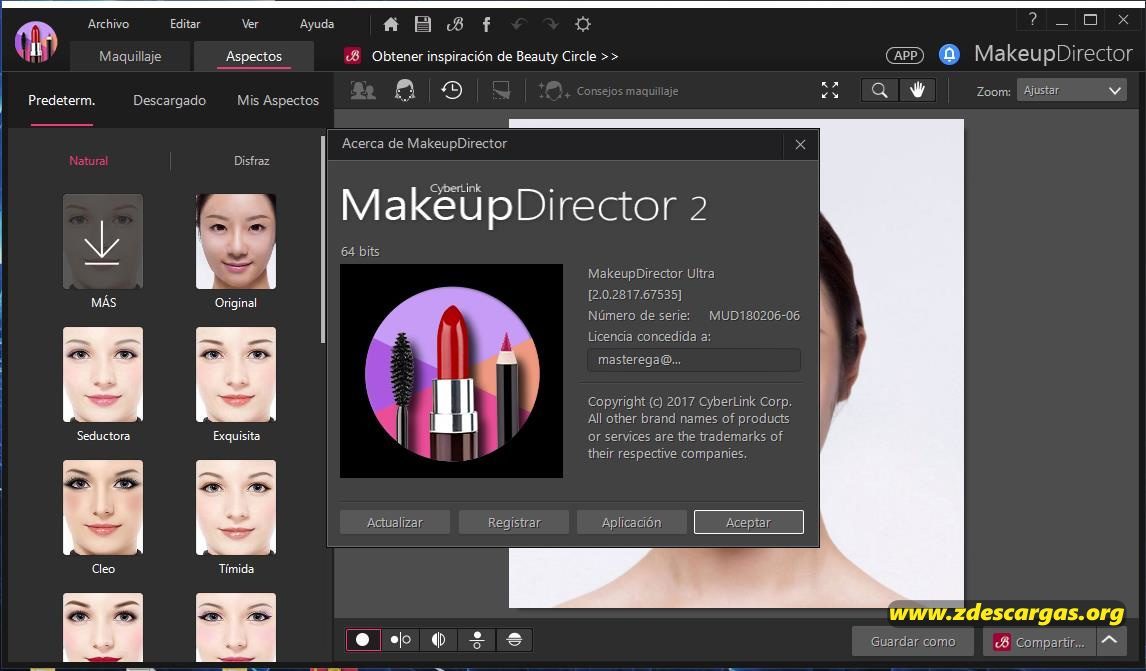Click the notification bell icon
The image size is (1146, 671).
point(949,55)
